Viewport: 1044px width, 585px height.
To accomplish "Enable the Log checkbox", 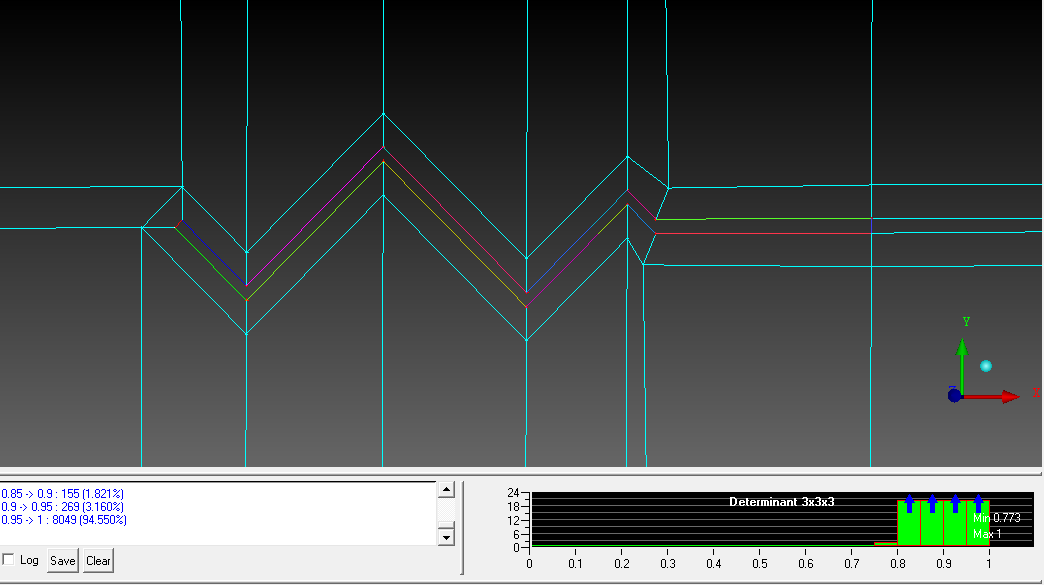I will (9, 560).
